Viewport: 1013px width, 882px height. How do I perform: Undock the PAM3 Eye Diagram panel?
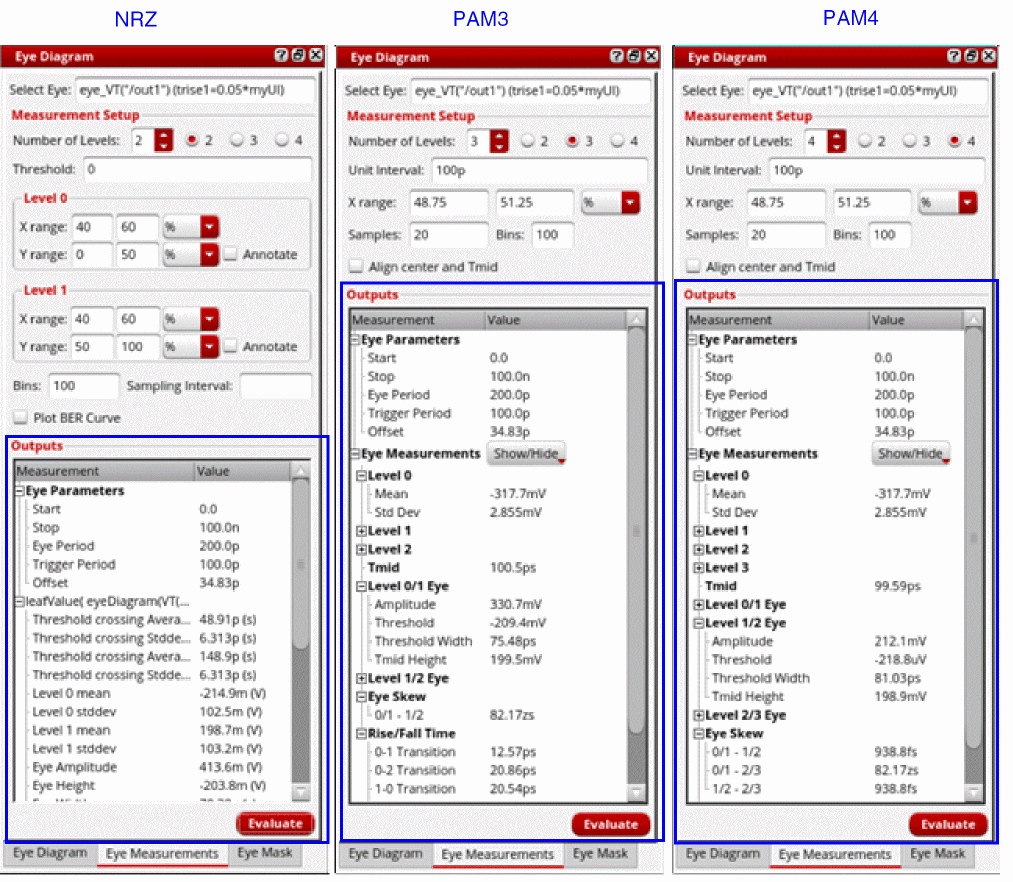[634, 56]
